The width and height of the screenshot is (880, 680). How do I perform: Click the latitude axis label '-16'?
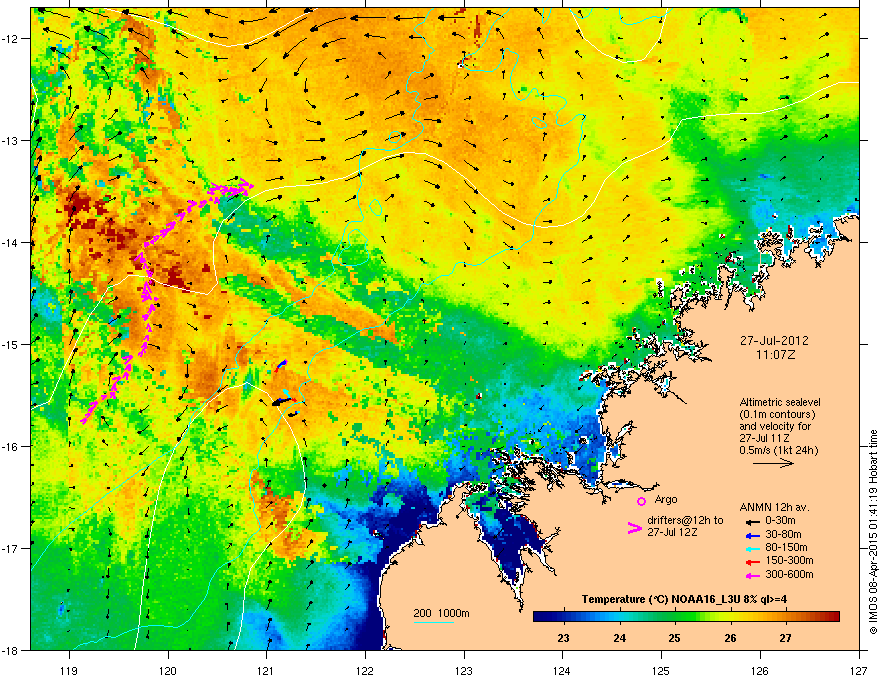pos(11,447)
